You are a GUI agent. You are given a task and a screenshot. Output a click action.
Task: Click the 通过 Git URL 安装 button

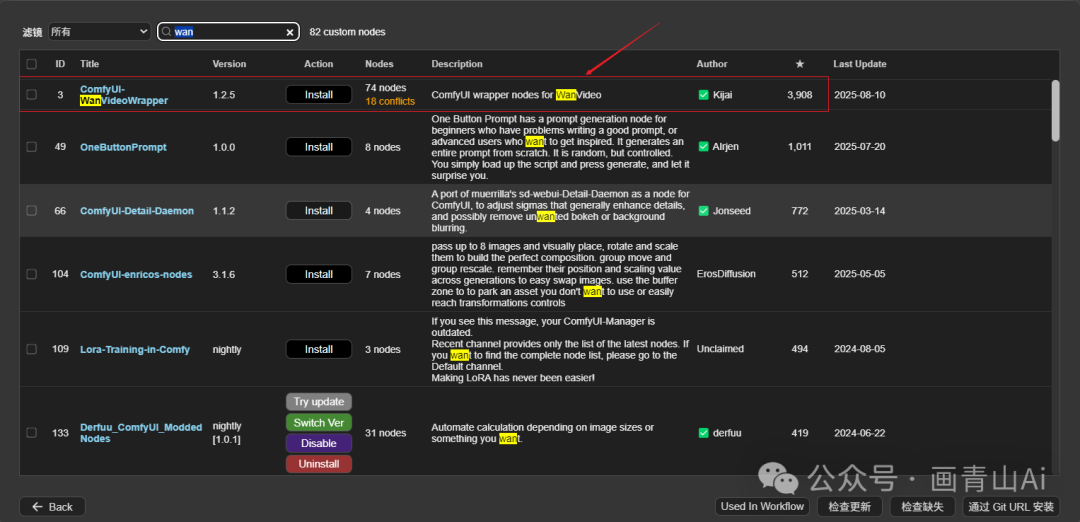pyautogui.click(x=1011, y=507)
